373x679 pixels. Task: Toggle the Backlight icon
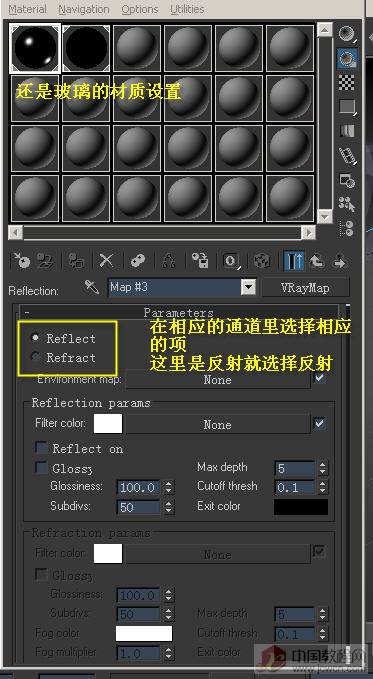(347, 58)
